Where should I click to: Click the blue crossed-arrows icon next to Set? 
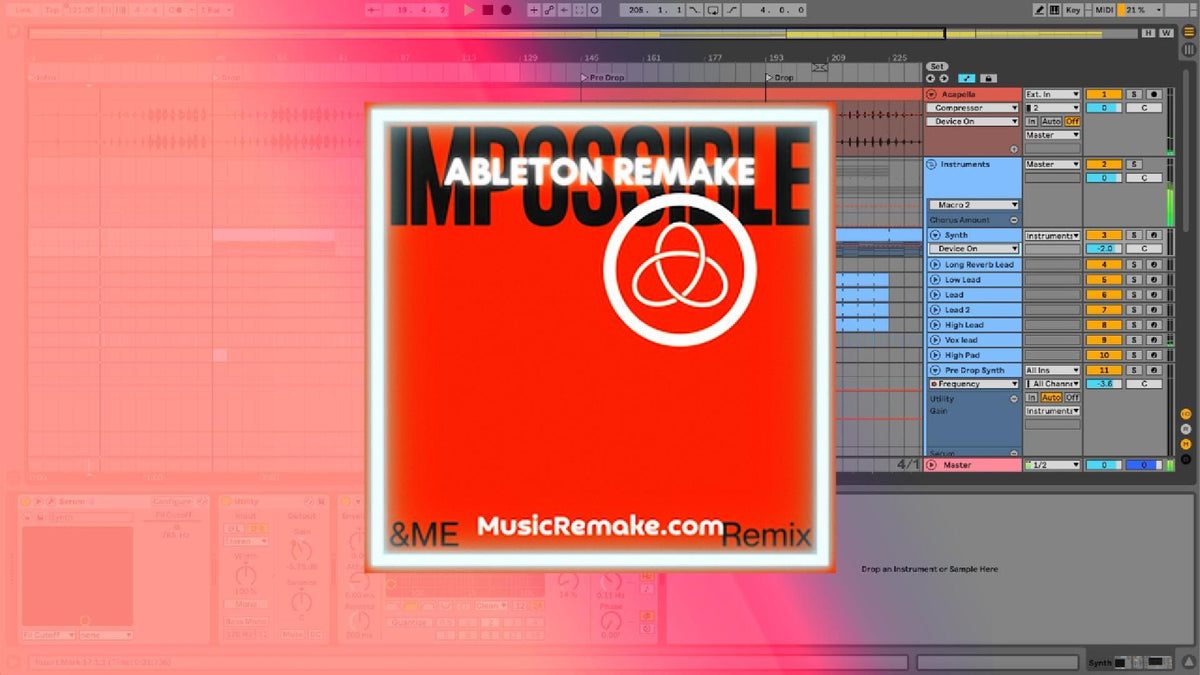[x=967, y=78]
